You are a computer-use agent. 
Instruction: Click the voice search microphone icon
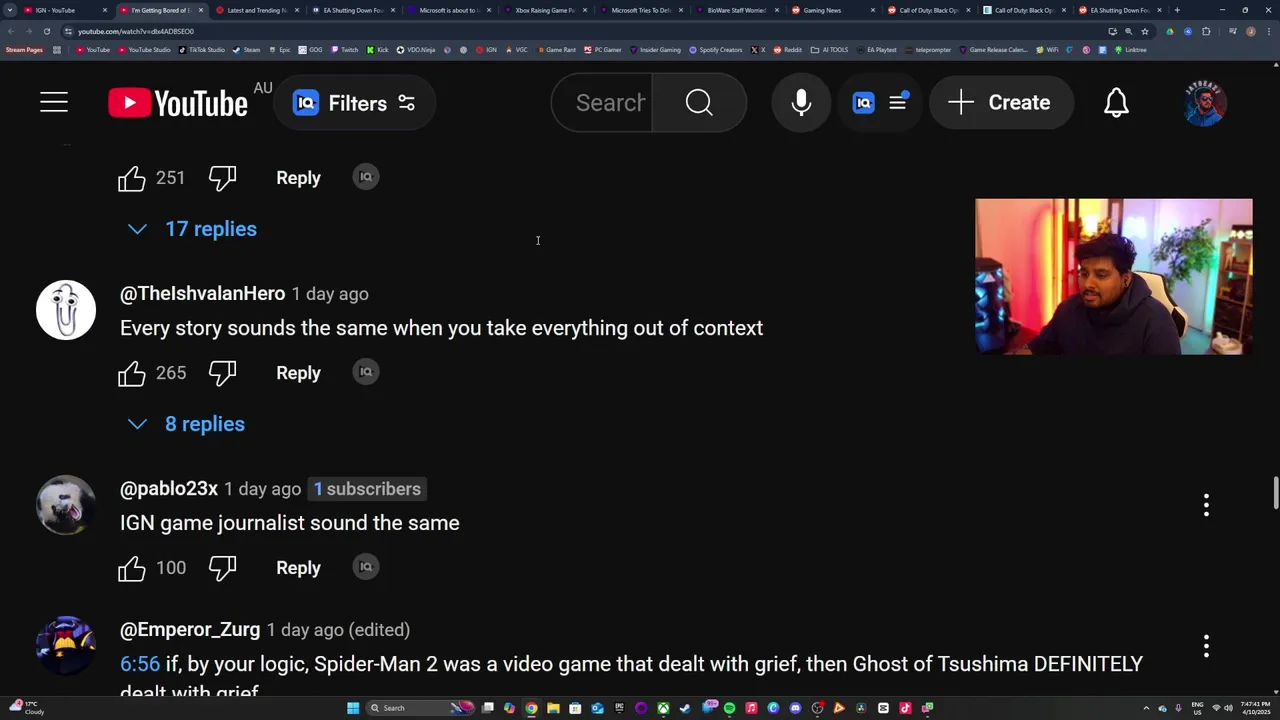click(x=801, y=102)
